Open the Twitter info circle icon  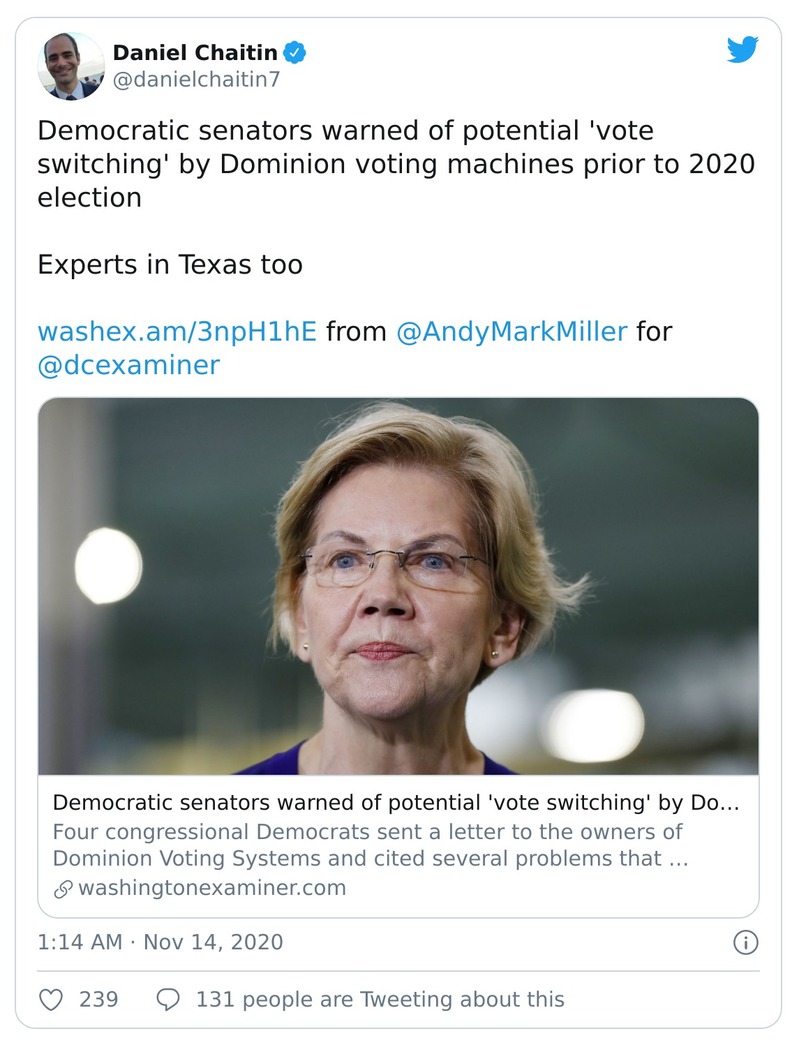tap(745, 942)
